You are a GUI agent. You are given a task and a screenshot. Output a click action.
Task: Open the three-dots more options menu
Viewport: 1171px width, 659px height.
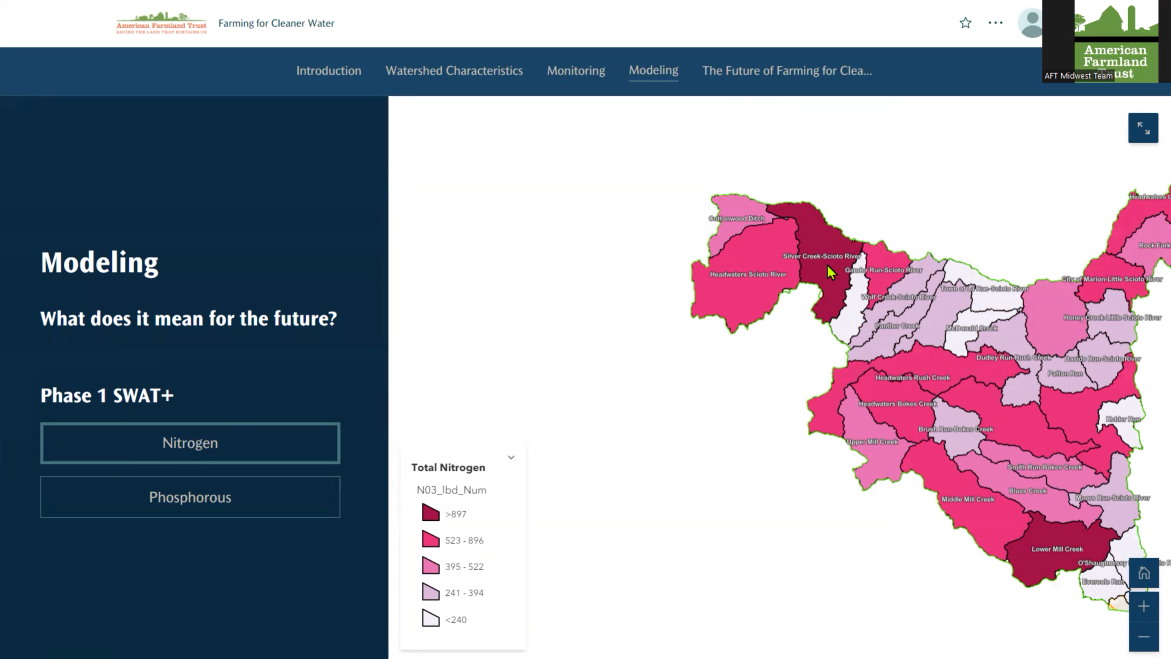point(995,23)
